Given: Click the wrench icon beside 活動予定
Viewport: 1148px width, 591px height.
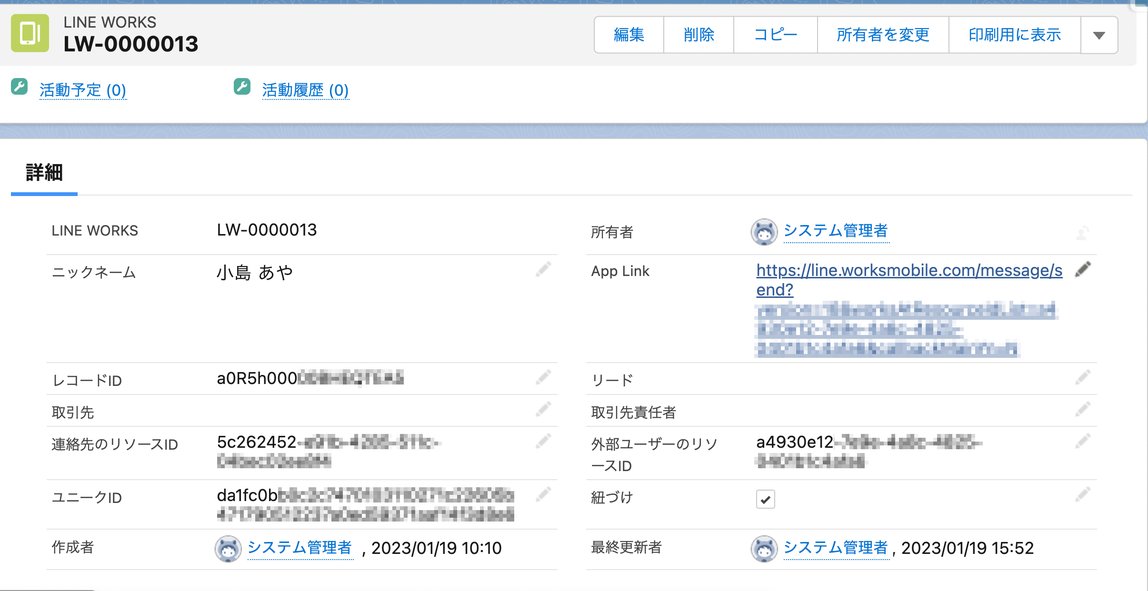Looking at the screenshot, I should pos(20,88).
